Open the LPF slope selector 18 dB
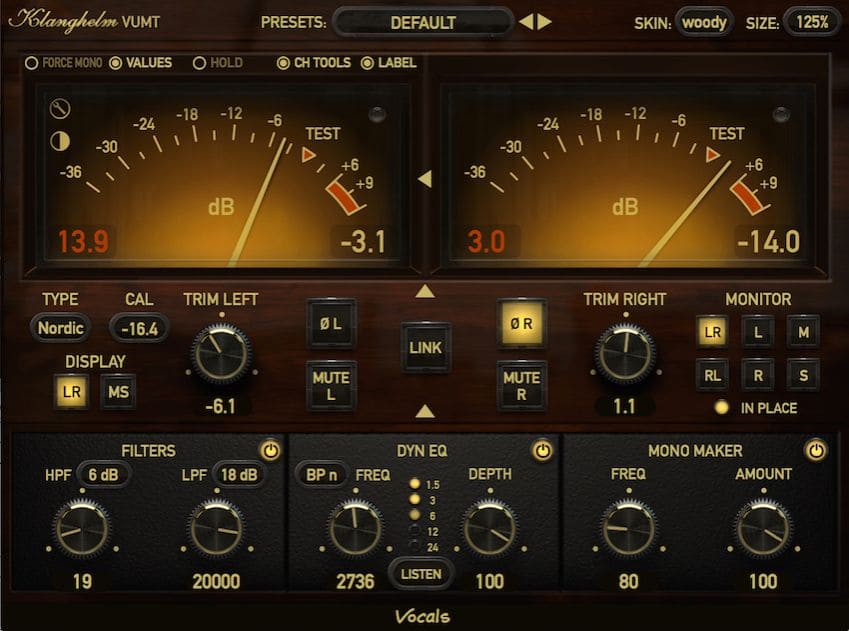 point(239,475)
